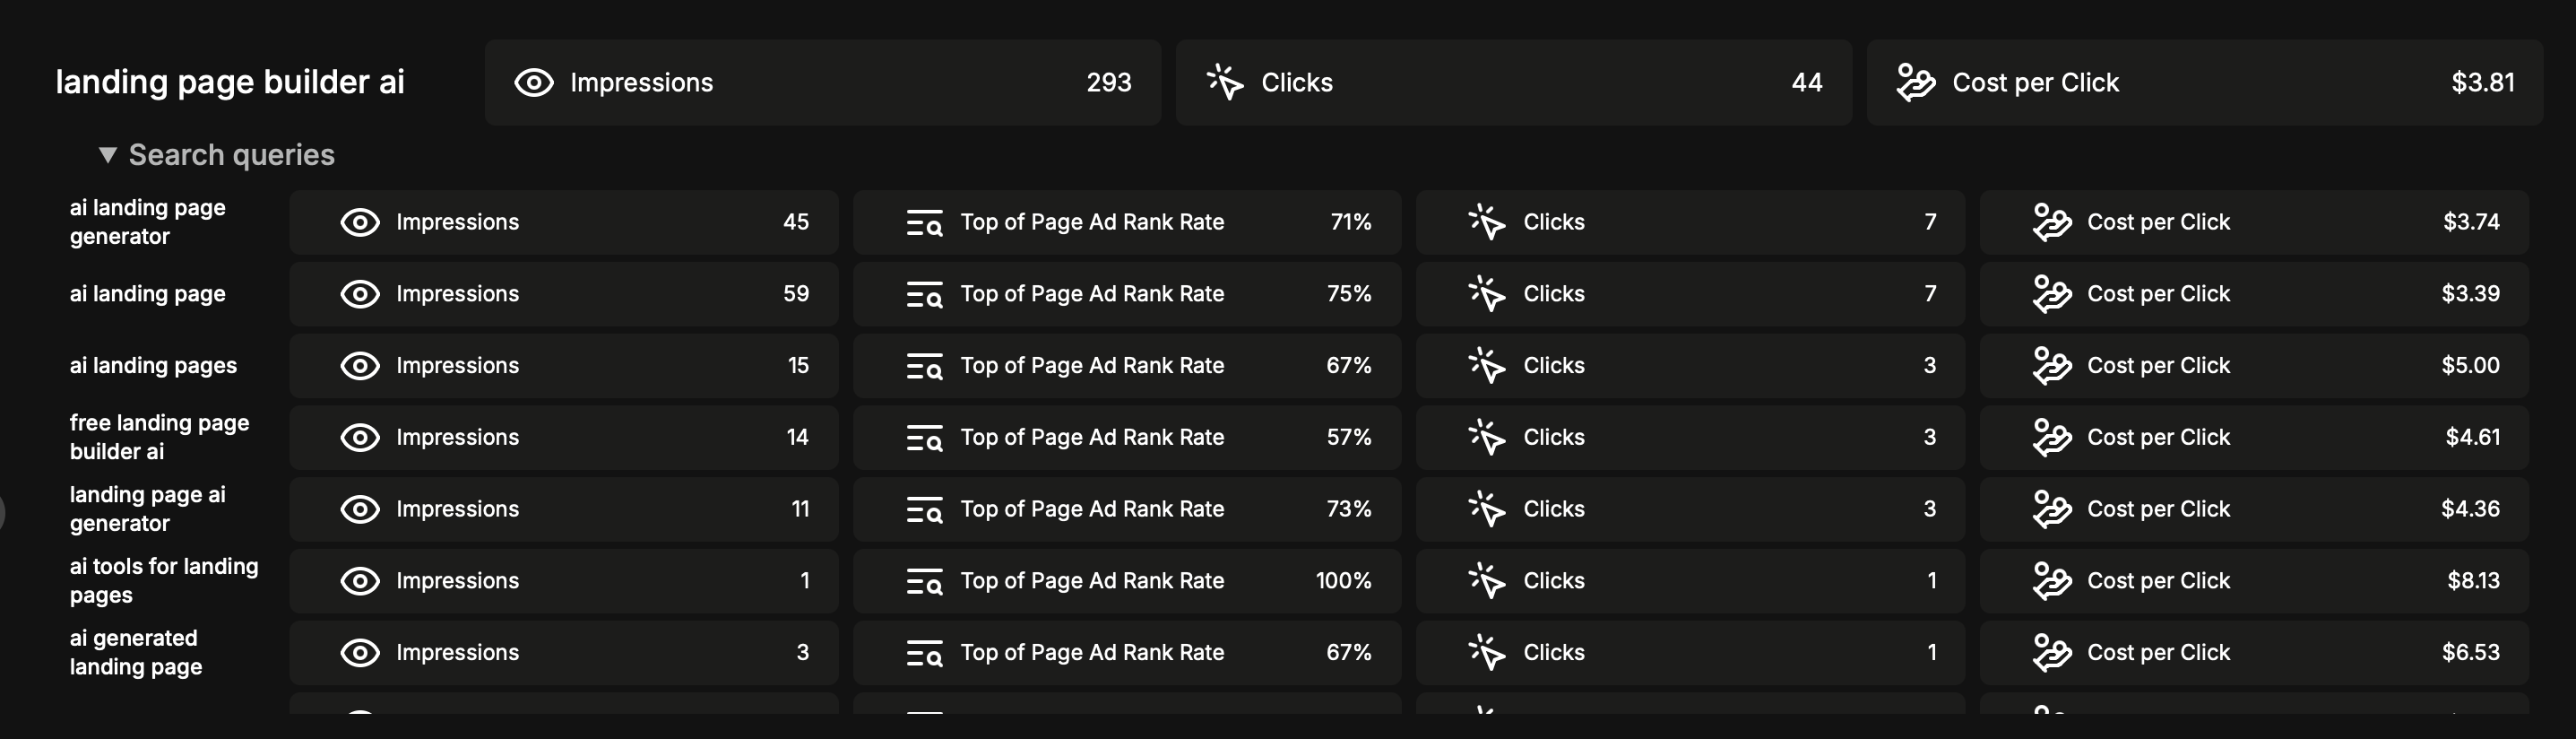Collapse the Search queries triangle
The image size is (2576, 739).
pyautogui.click(x=108, y=155)
